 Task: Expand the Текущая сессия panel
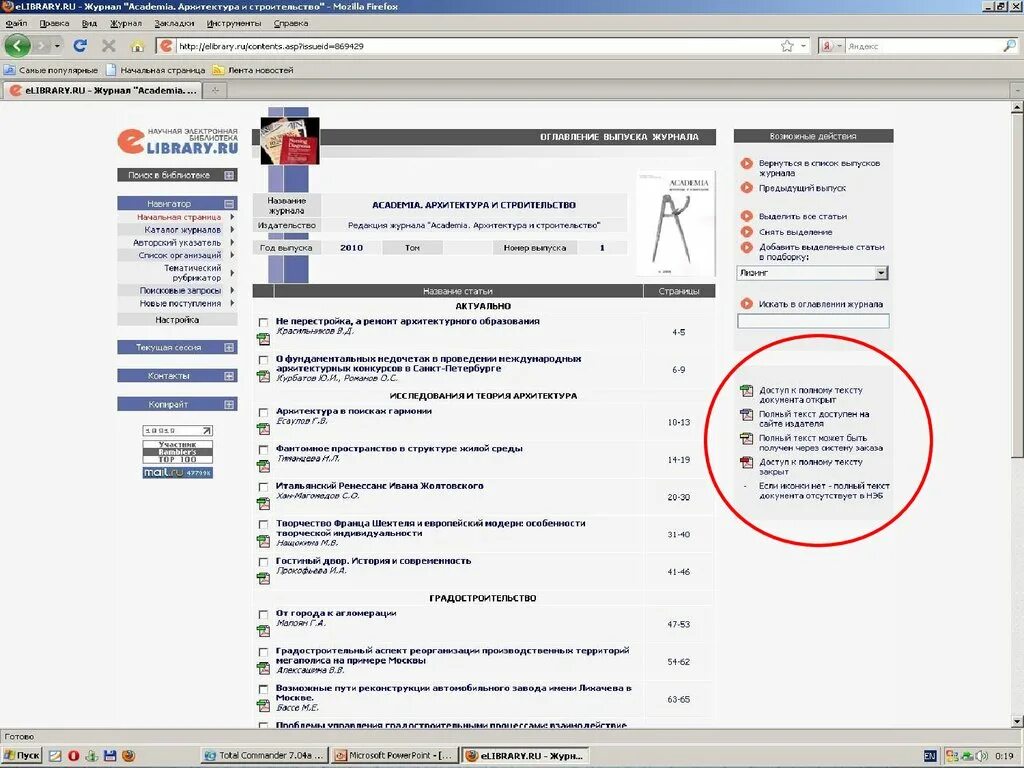[x=229, y=347]
